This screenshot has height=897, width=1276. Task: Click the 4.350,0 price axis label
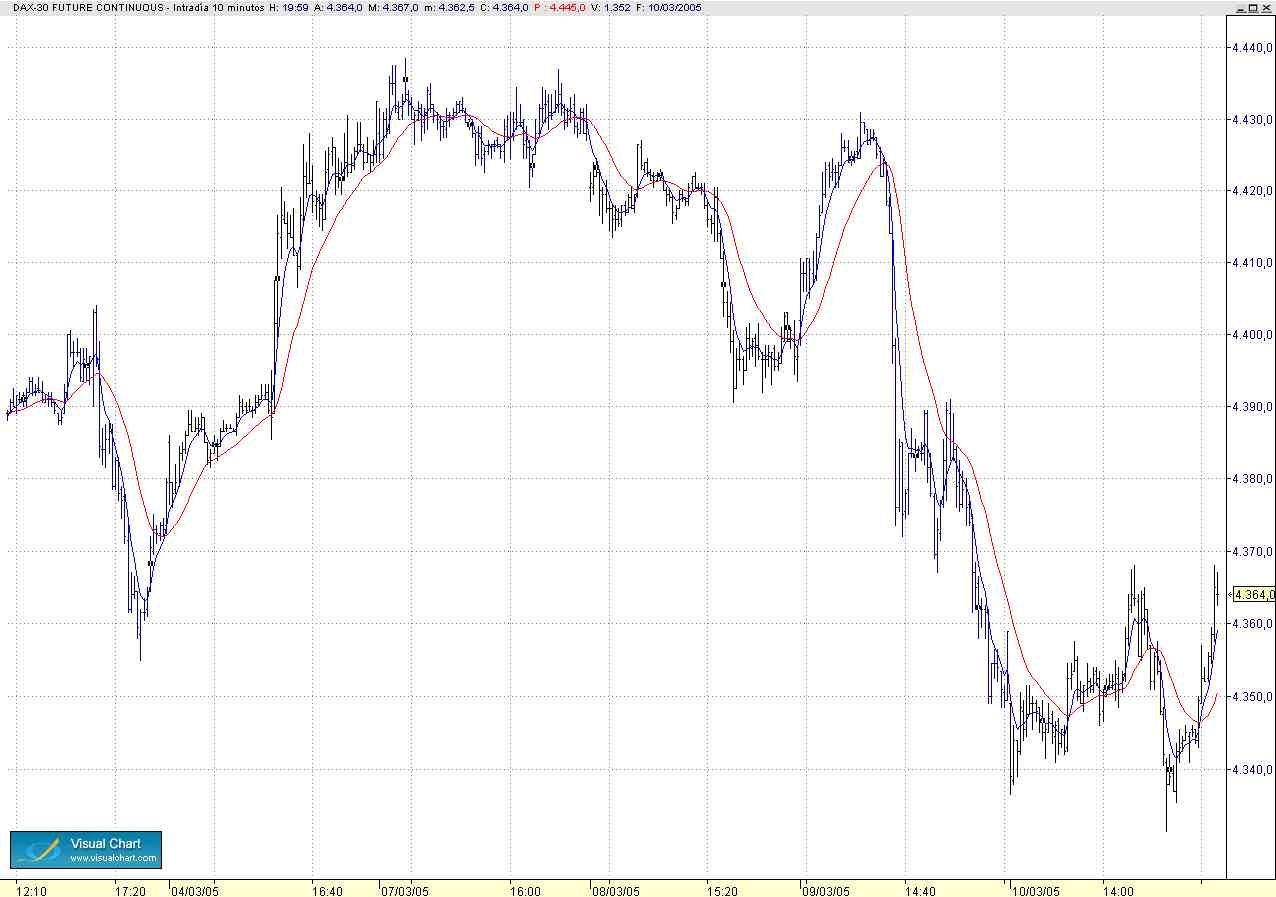pyautogui.click(x=1252, y=697)
